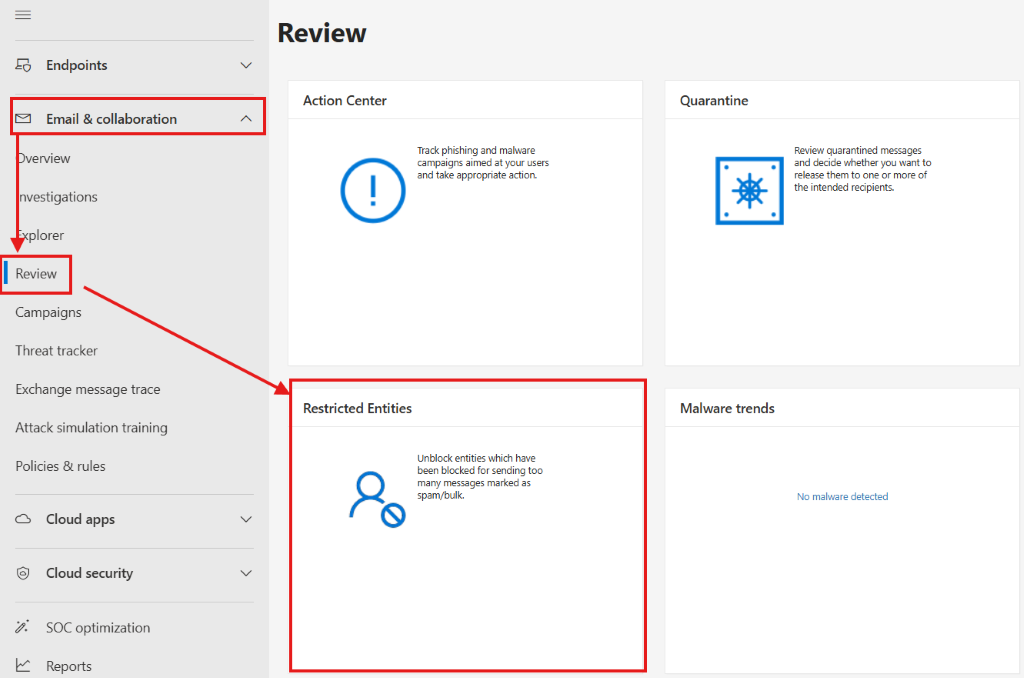Select Review in the sidebar
Viewport: 1024px width, 678px height.
point(36,274)
